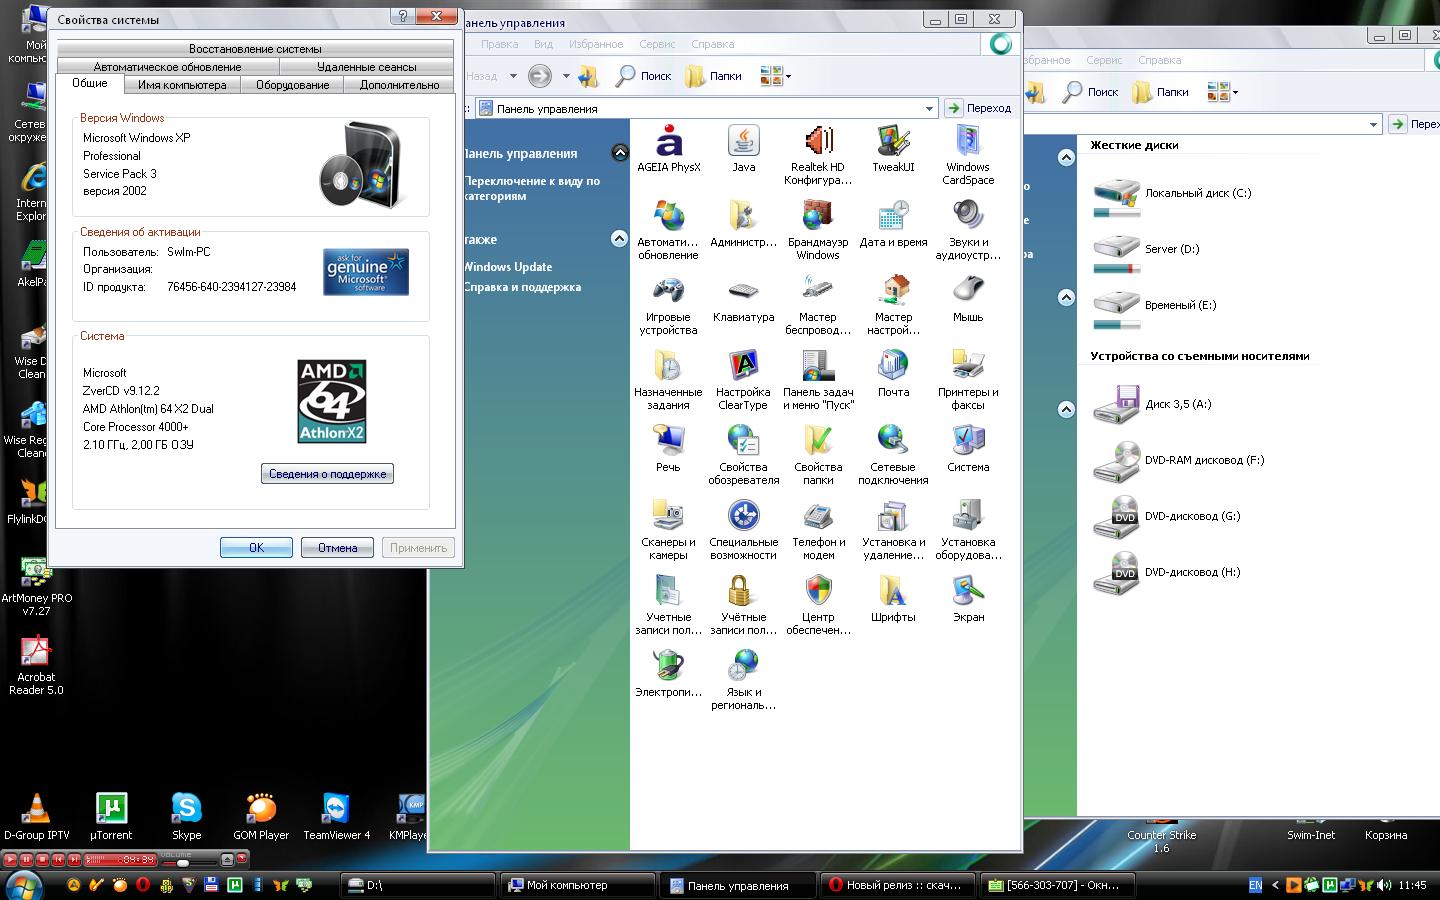The width and height of the screenshot is (1440, 900).
Task: Launch Realtek HD audio configuration
Action: coord(817,143)
